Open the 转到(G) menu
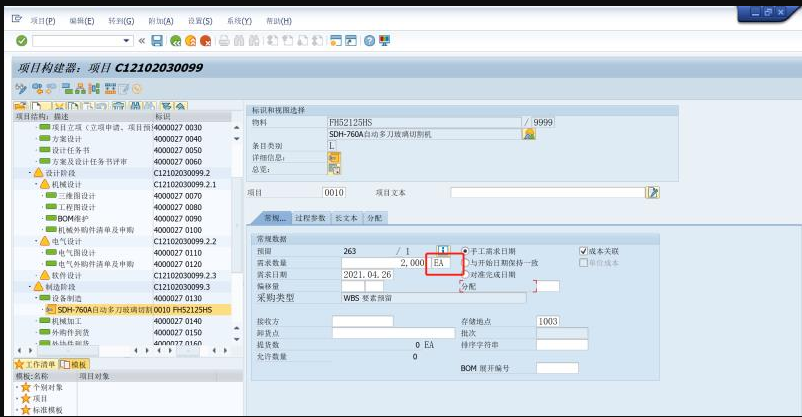The width and height of the screenshot is (802, 417). tap(121, 21)
